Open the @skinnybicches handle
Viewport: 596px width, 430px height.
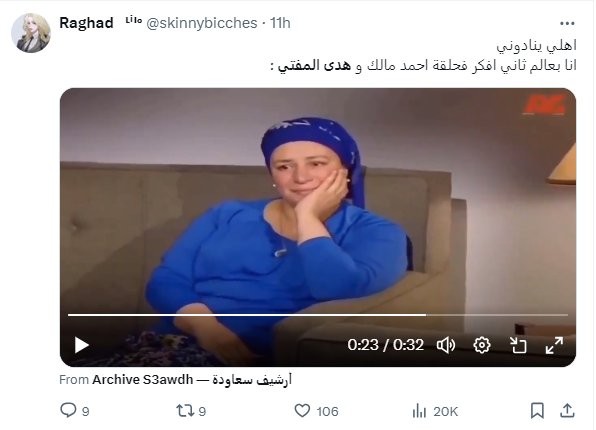[x=201, y=23]
